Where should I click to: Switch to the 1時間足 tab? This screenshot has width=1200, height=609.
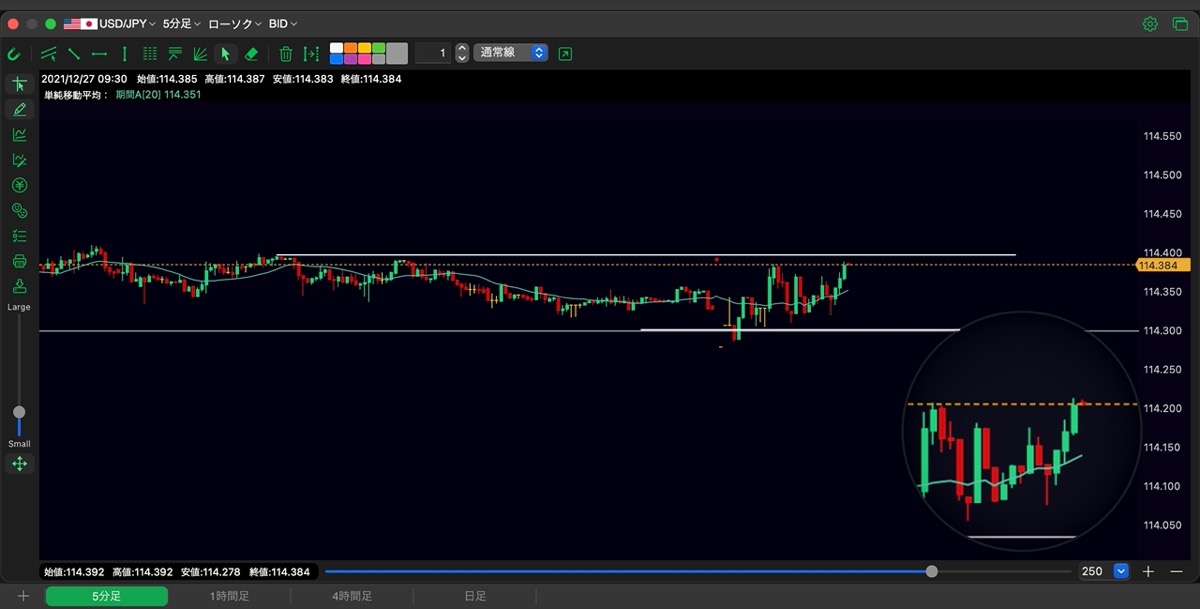click(x=229, y=596)
